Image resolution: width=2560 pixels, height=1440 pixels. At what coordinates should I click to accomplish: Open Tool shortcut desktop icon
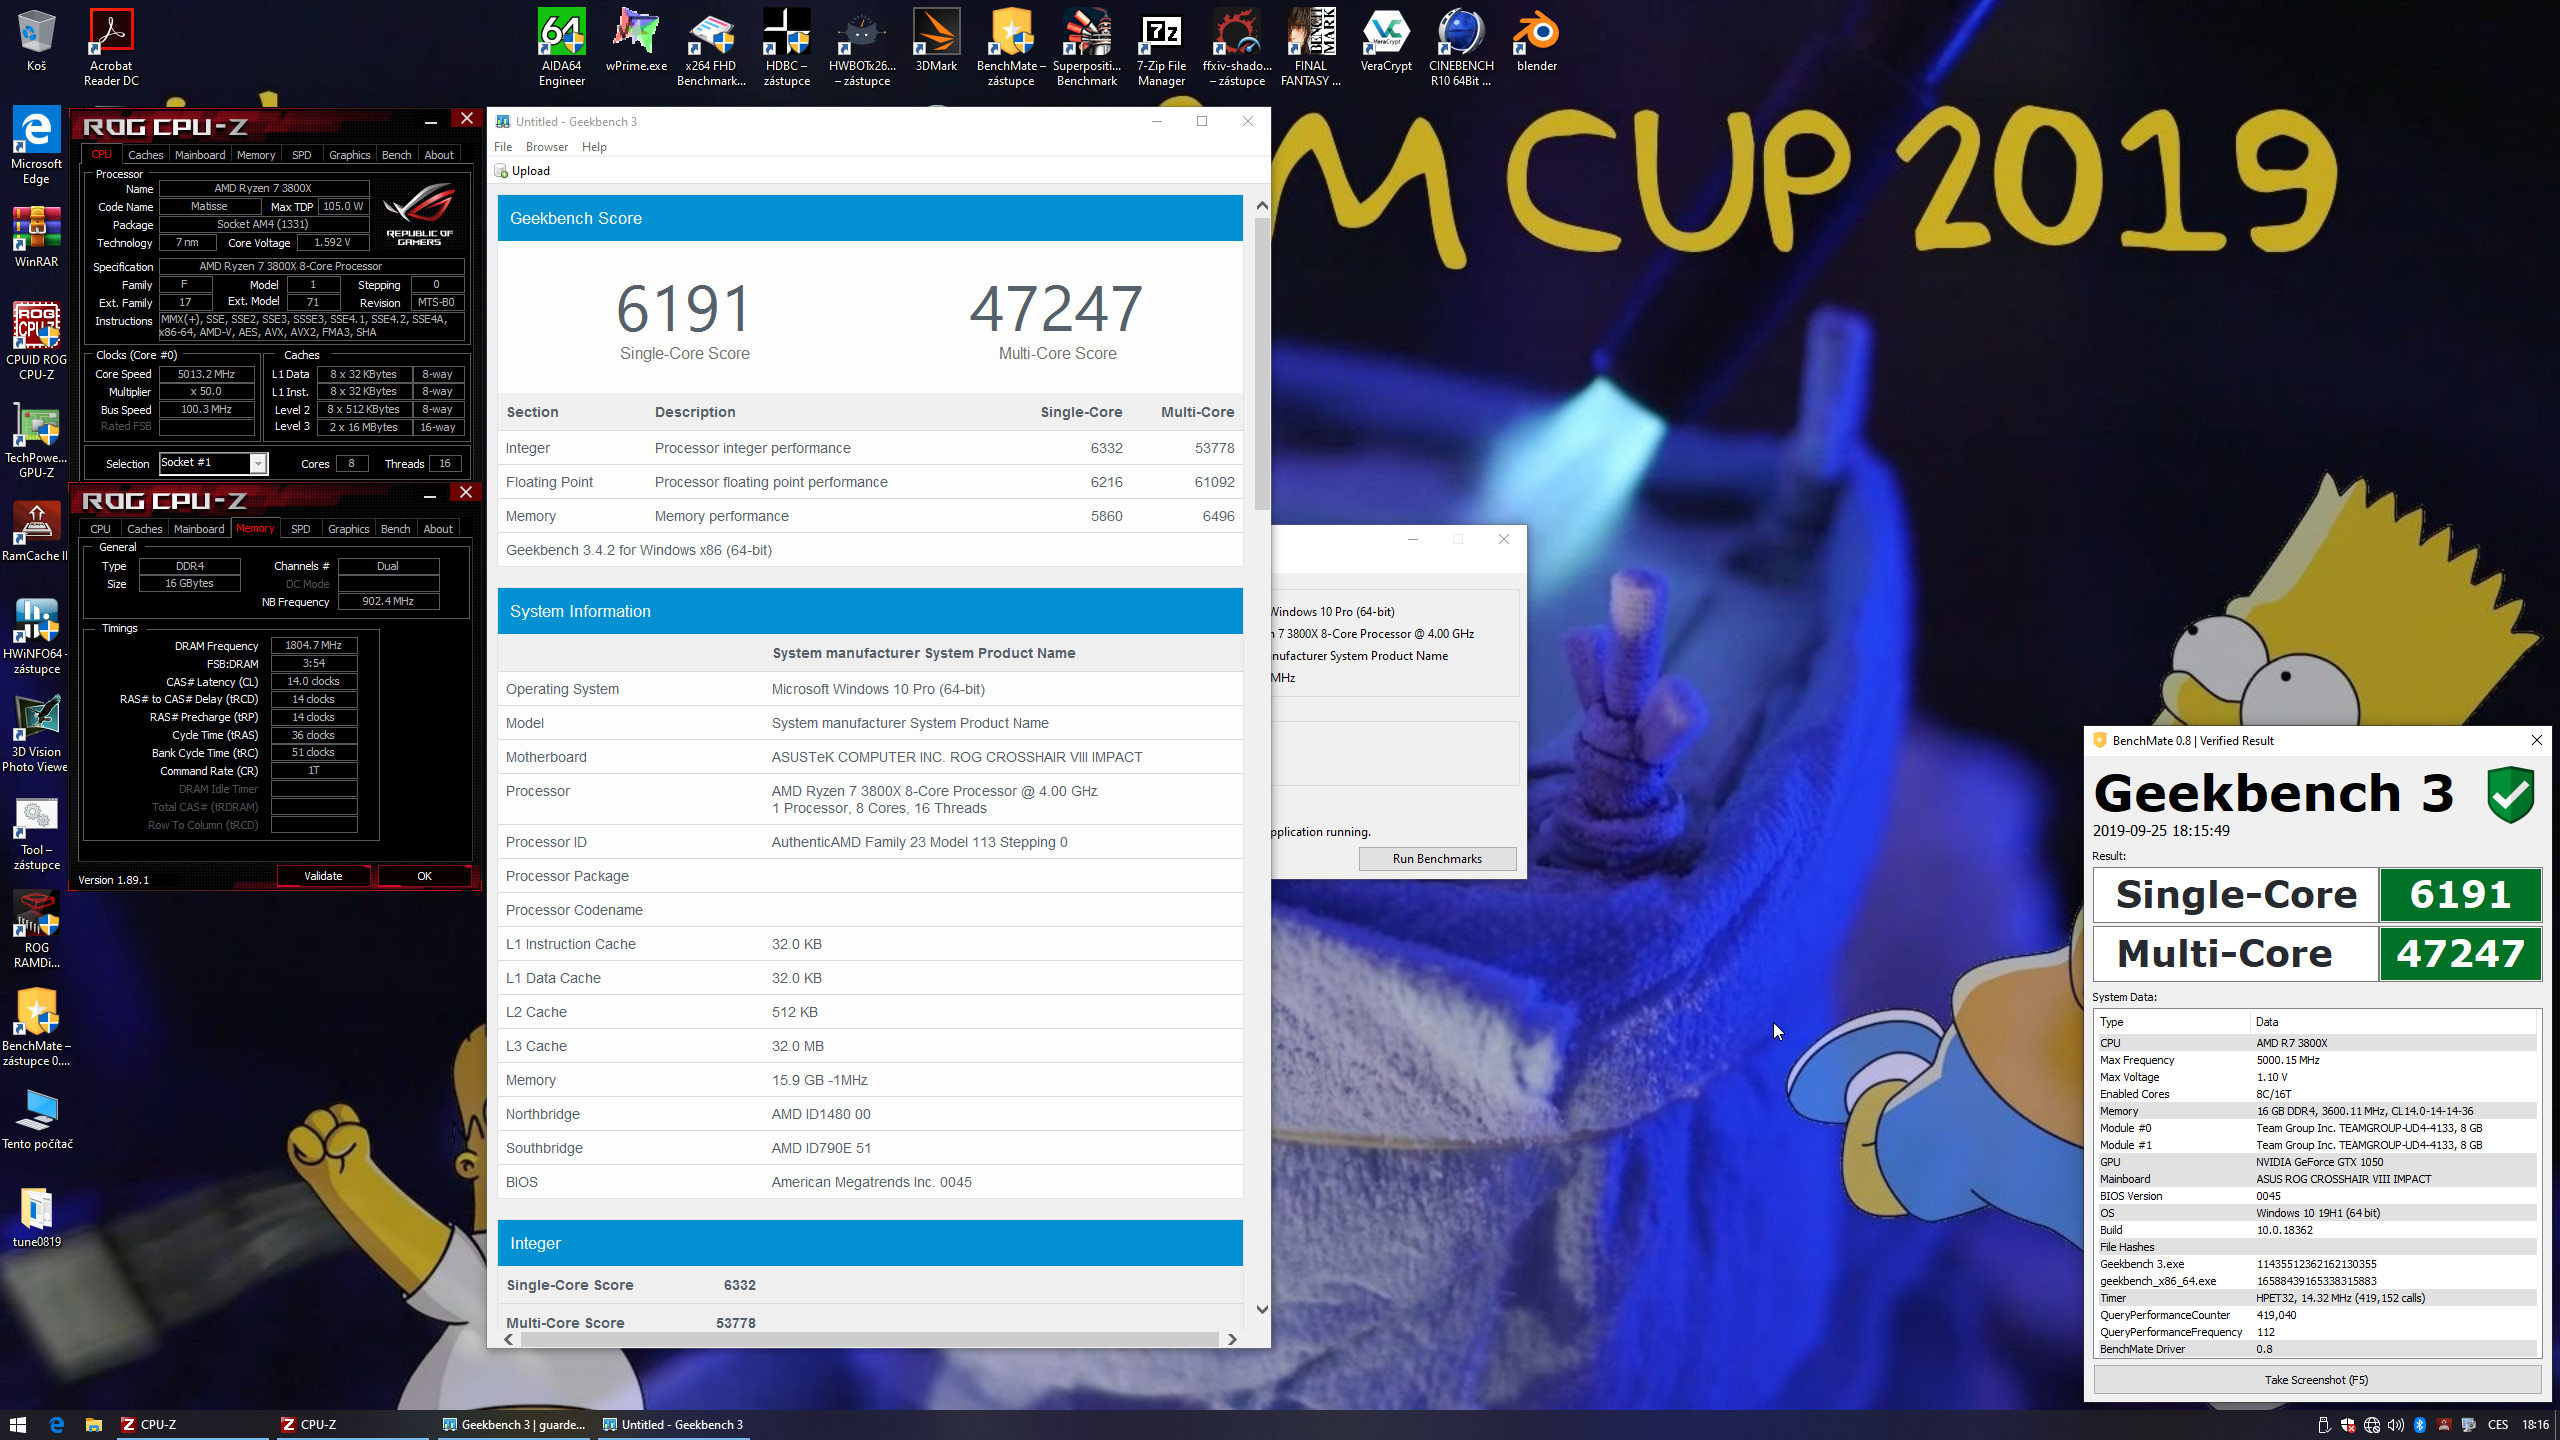pyautogui.click(x=36, y=832)
